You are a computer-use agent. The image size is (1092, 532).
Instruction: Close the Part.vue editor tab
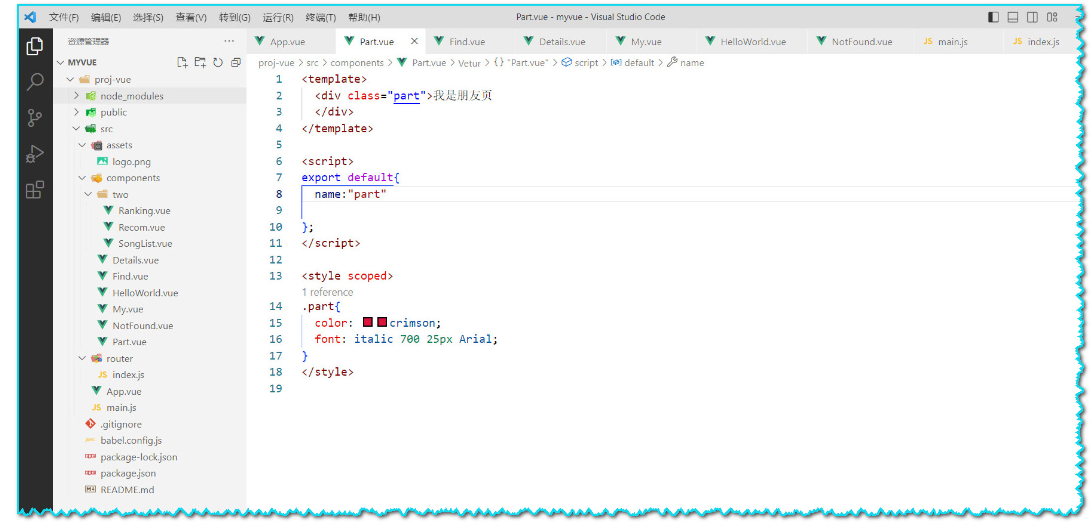414,41
